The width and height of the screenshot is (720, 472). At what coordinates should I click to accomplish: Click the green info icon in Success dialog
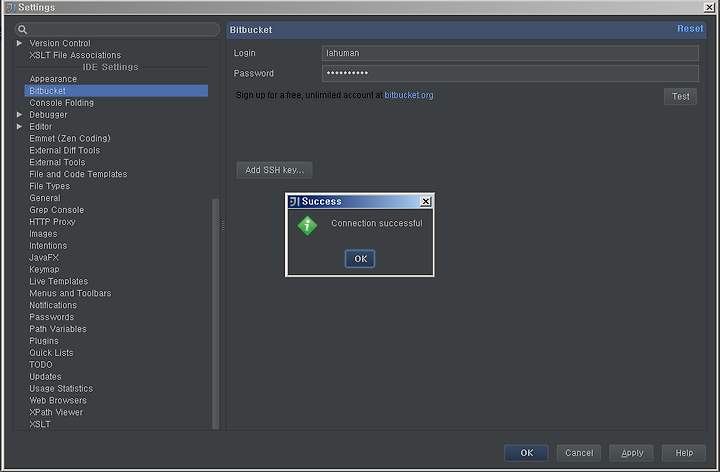(307, 225)
